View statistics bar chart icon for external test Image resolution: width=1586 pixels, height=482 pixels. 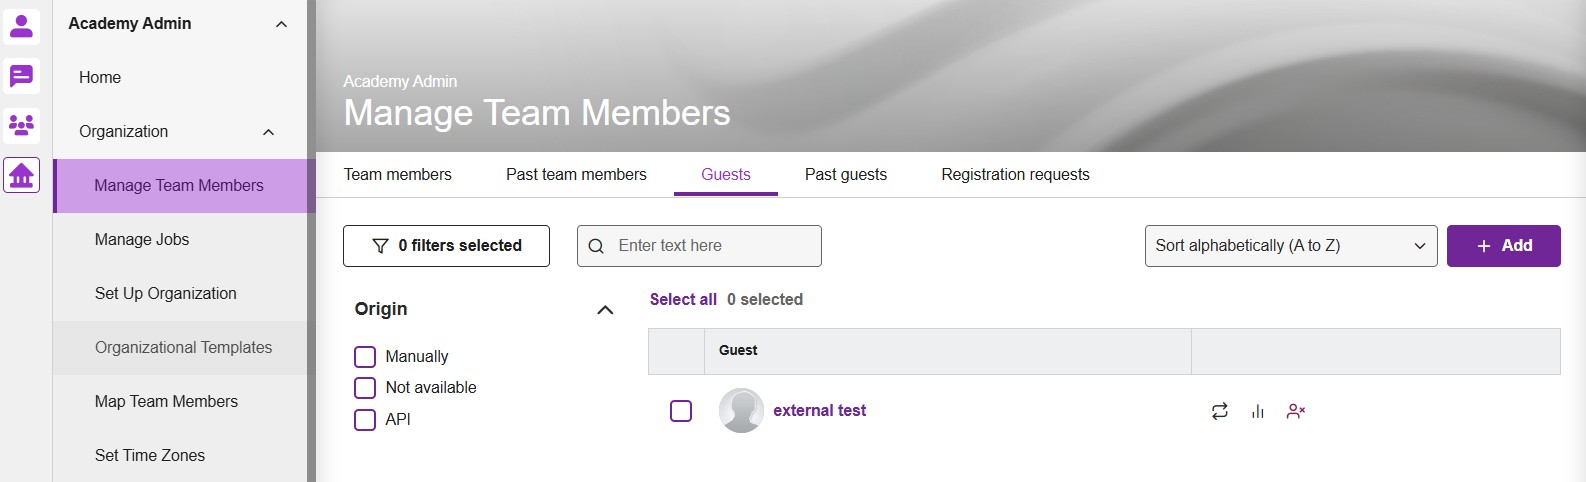(x=1258, y=411)
